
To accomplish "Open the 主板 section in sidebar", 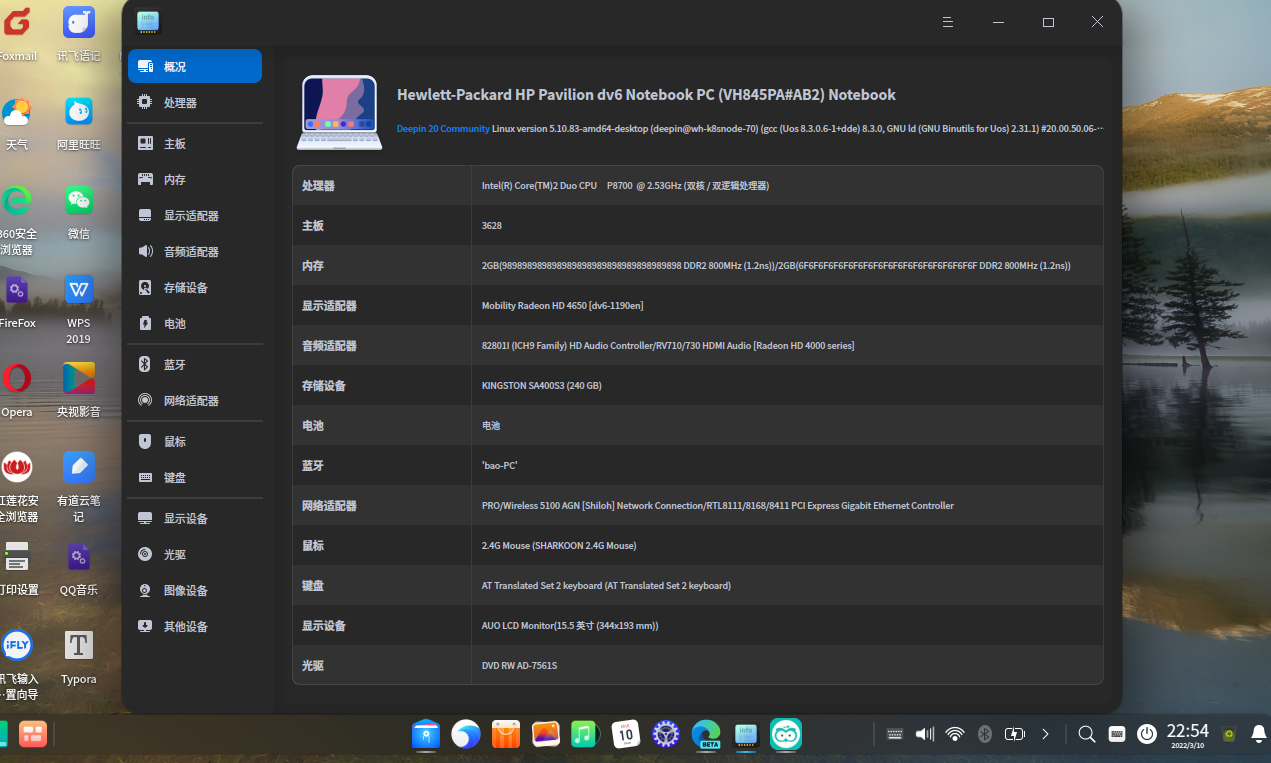I will click(x=195, y=143).
